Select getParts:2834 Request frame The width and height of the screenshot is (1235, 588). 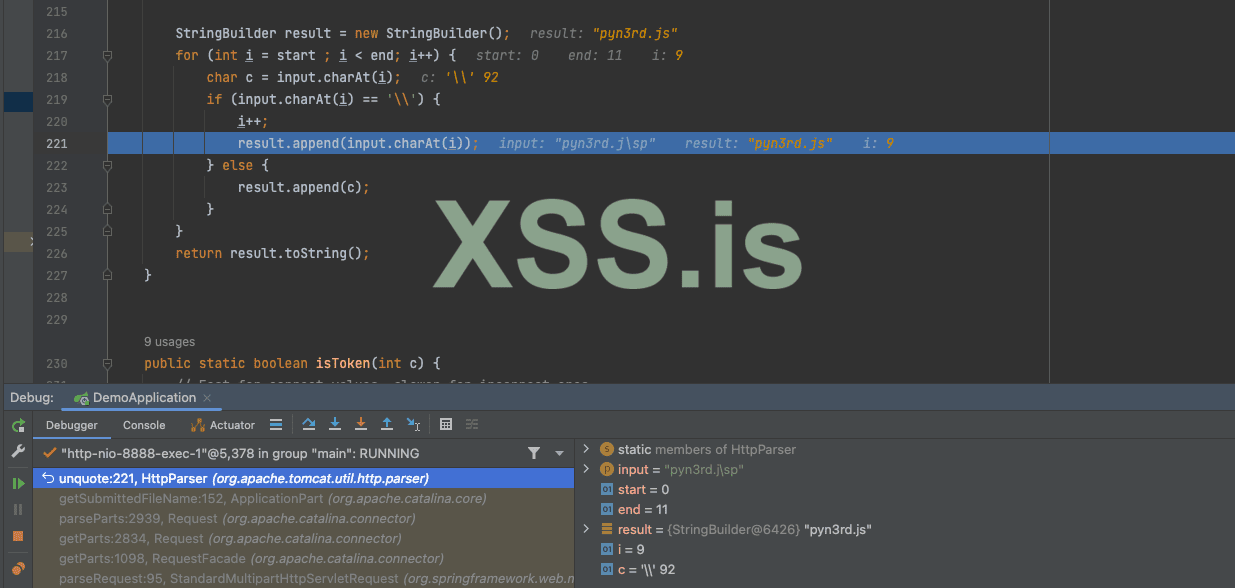pyautogui.click(x=304, y=539)
